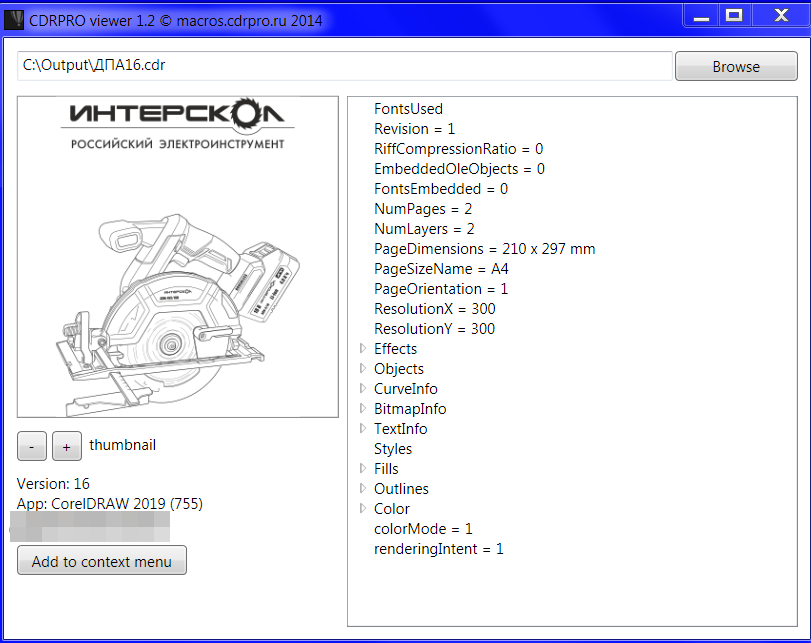The width and height of the screenshot is (811, 643).
Task: Increase thumbnail size with plus button
Action: pyautogui.click(x=67, y=446)
